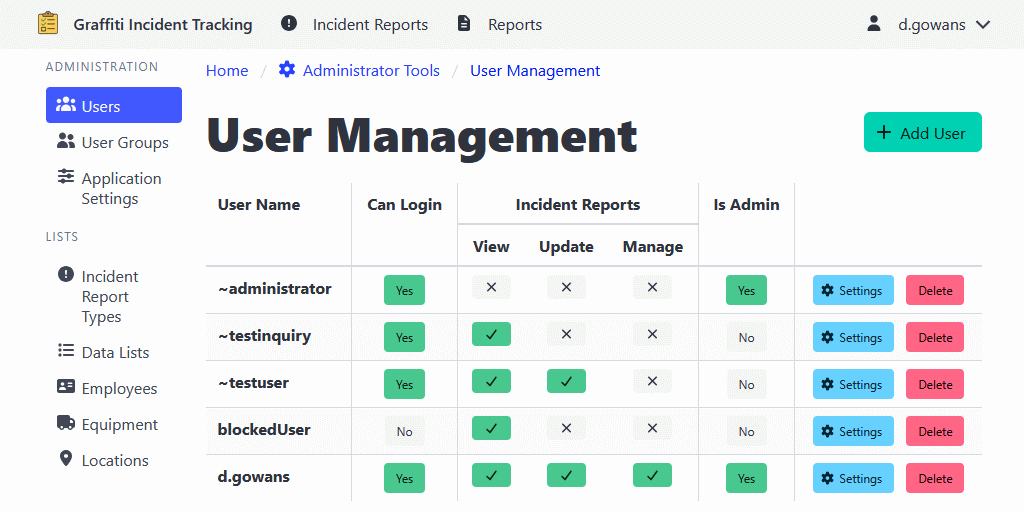Open Employees in sidebar
Screen dimensions: 1024x511
114,388
